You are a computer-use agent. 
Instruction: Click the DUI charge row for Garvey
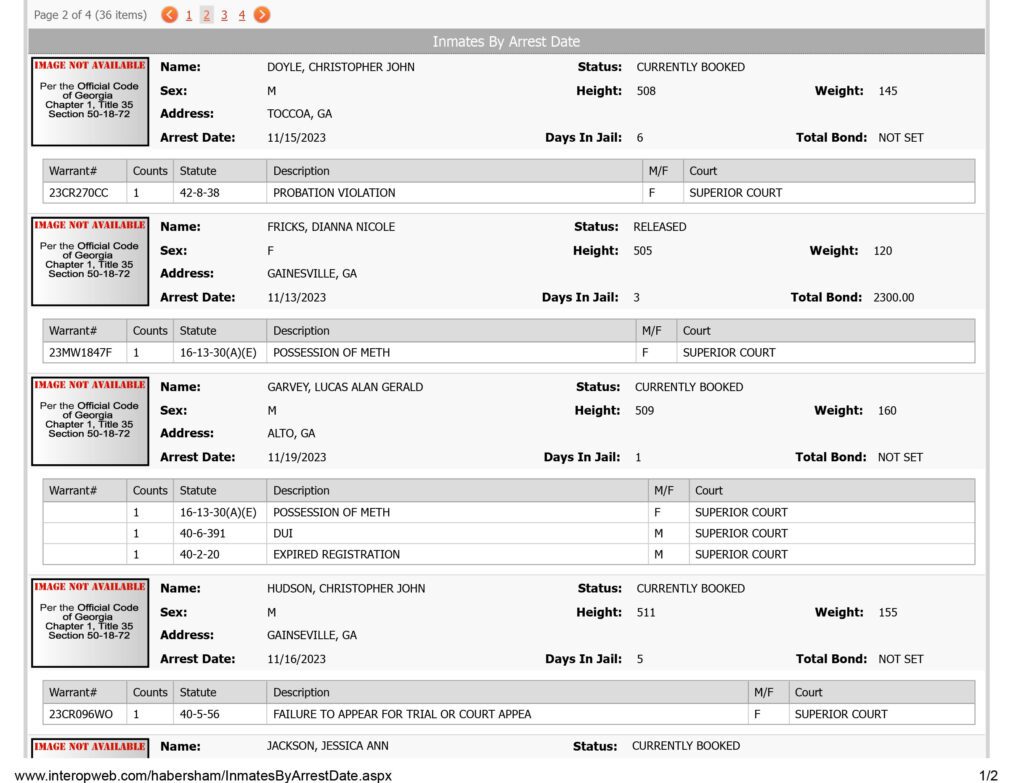coord(509,534)
